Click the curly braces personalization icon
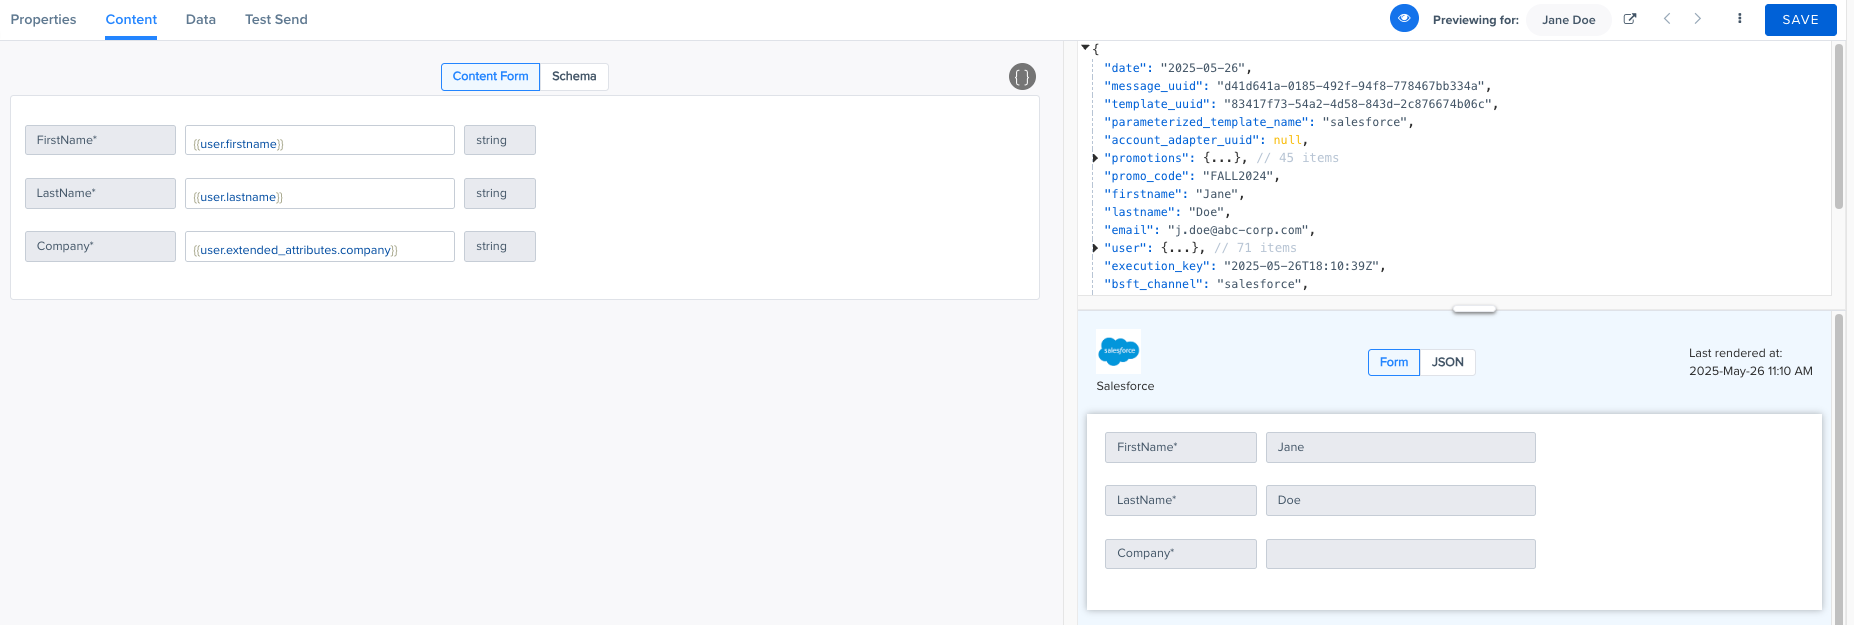The image size is (1854, 625). (1022, 77)
